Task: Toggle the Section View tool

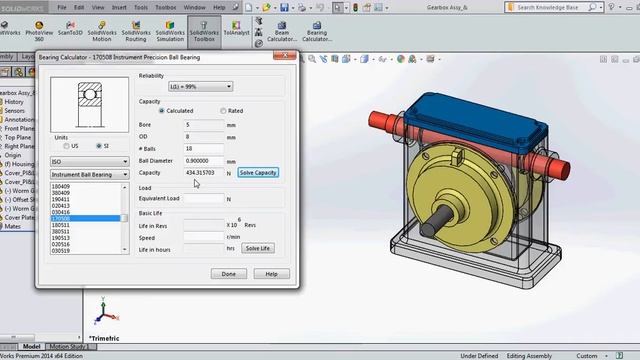Action: (335, 59)
